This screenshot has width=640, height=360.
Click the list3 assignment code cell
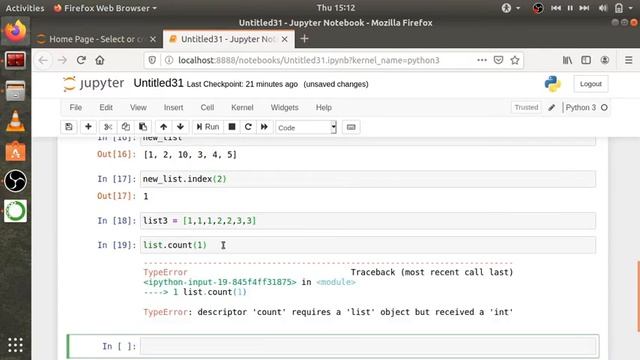(368, 221)
